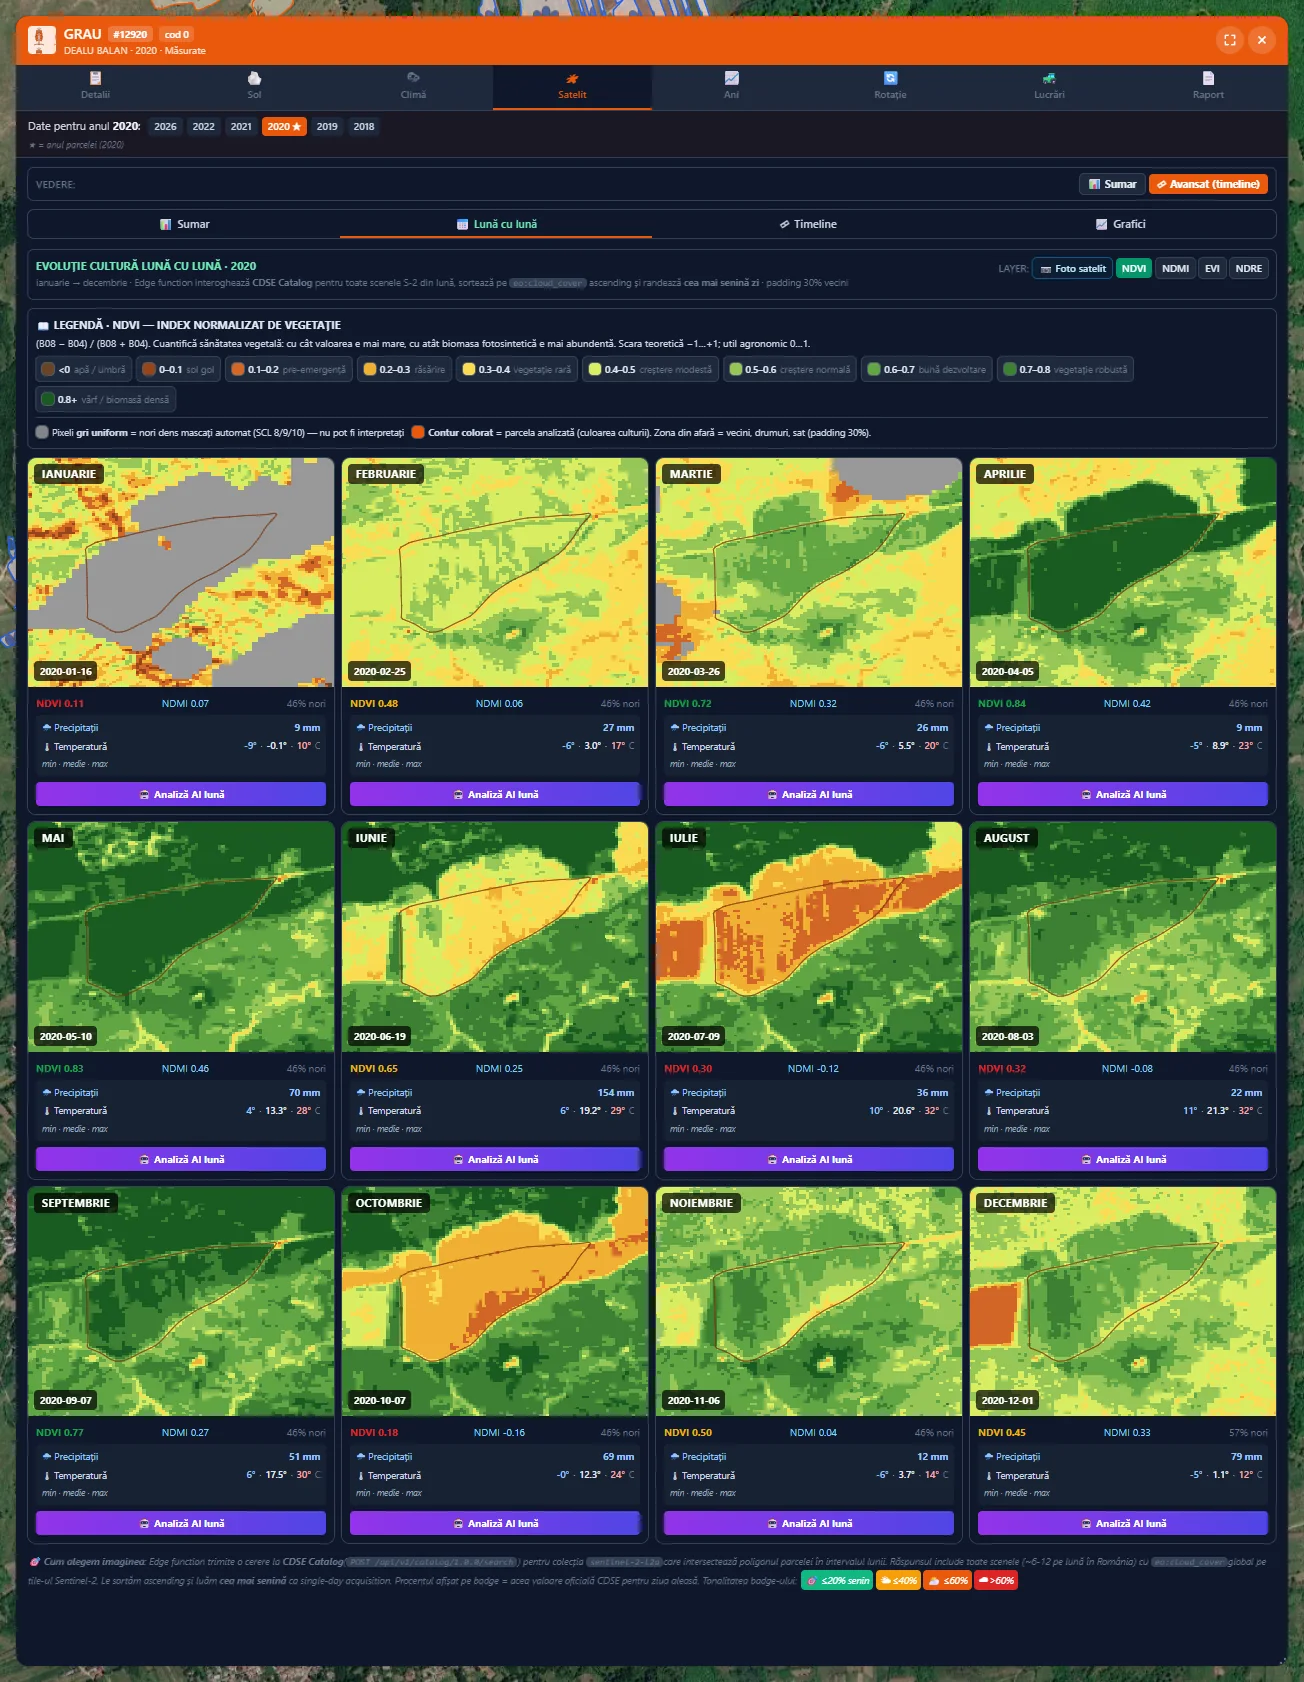Screen dimensions: 1304x1682
Task: Click the Raport document icon
Action: (1208, 78)
